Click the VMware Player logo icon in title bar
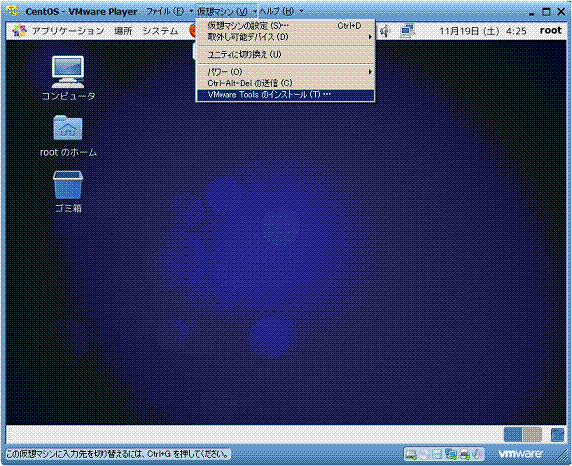This screenshot has width=572, height=466. tap(12, 11)
